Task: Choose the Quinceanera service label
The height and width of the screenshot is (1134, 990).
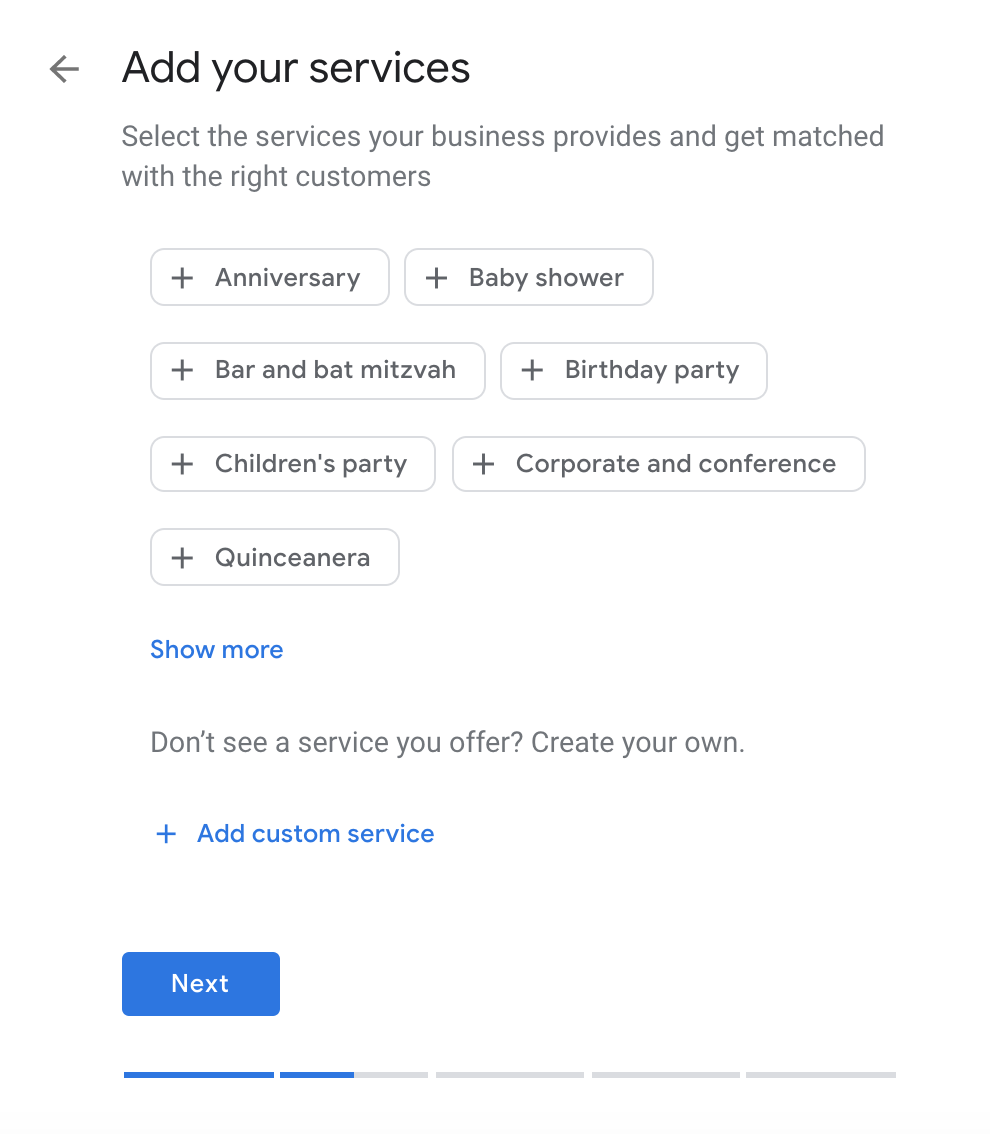Action: click(x=292, y=557)
